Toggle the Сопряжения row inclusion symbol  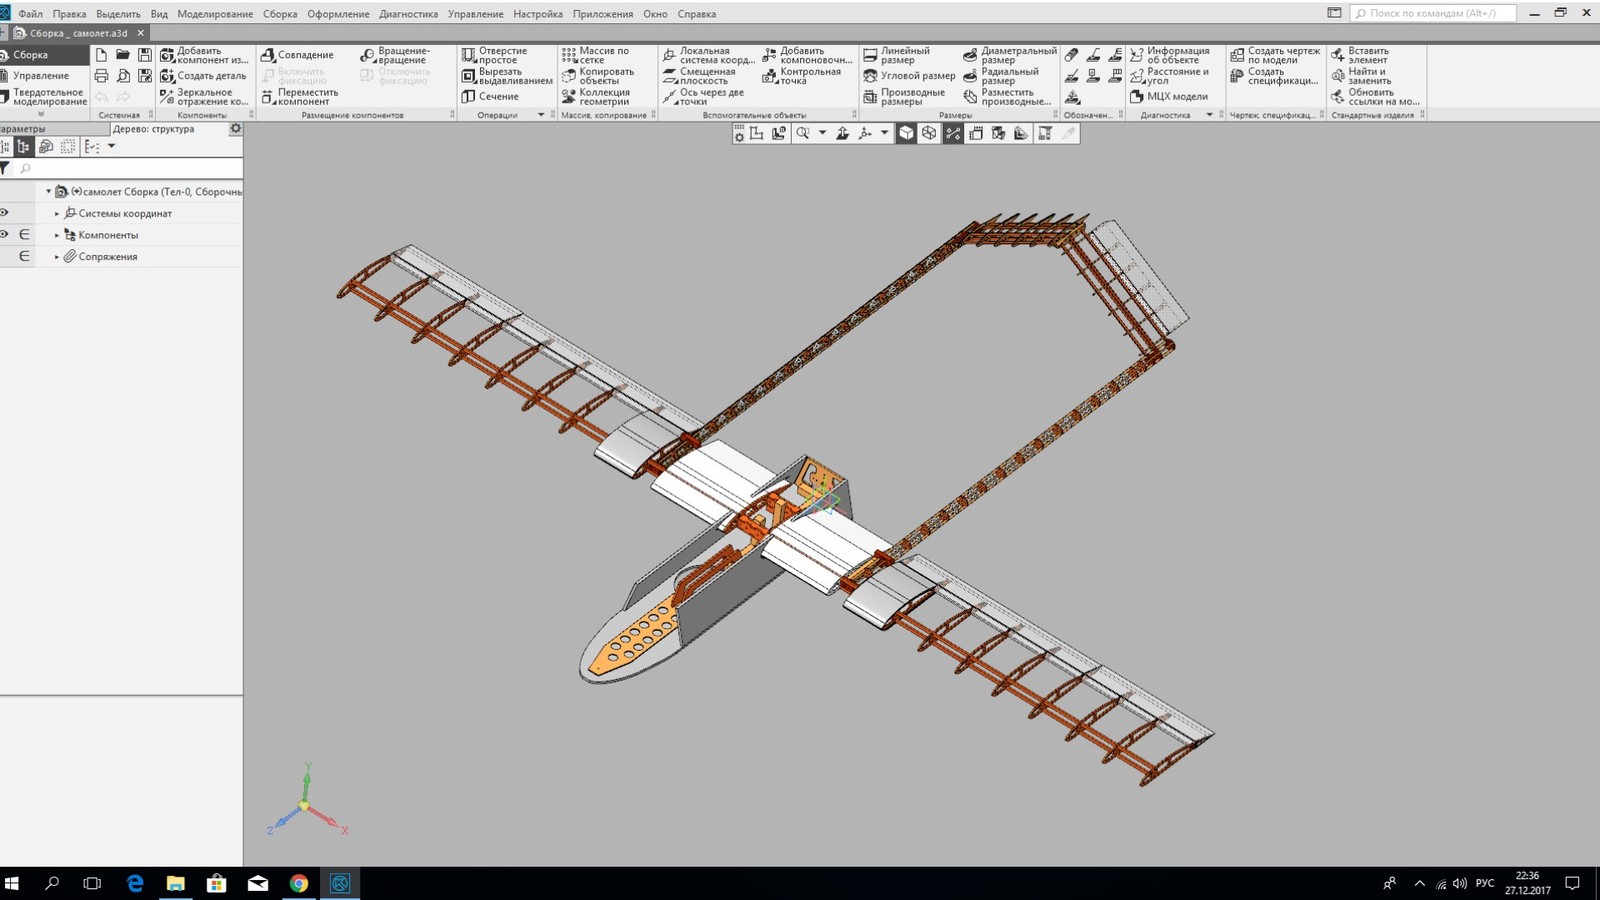click(x=25, y=257)
